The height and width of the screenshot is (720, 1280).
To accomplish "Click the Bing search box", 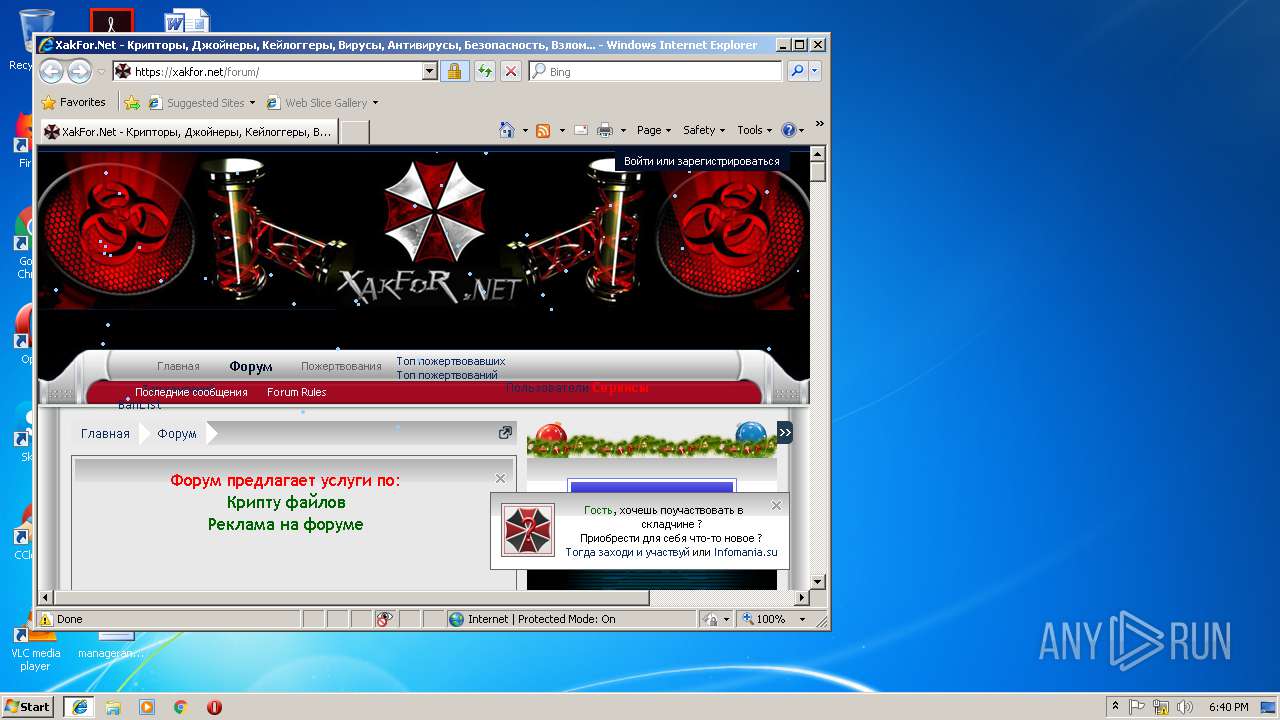I will 655,71.
